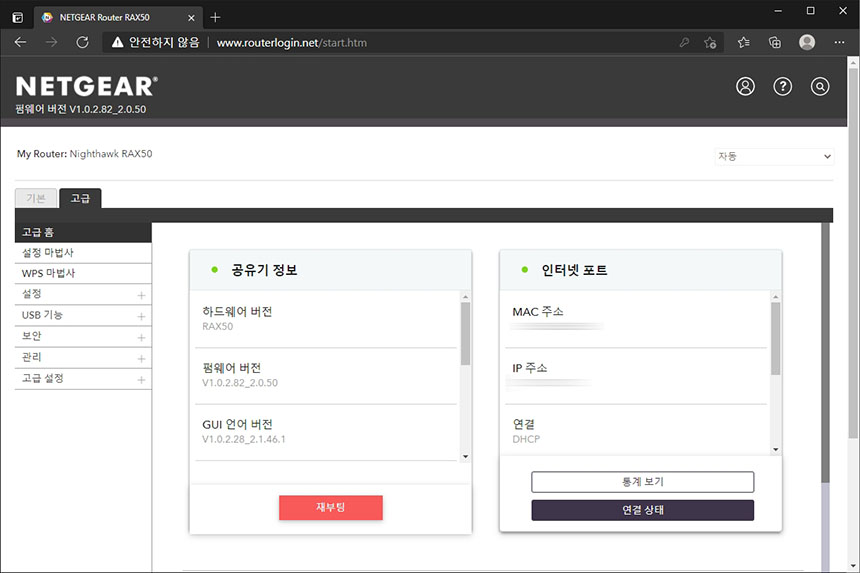
Task: Click scroll-up arrow in 공유기 정보 panel
Action: coord(465,297)
